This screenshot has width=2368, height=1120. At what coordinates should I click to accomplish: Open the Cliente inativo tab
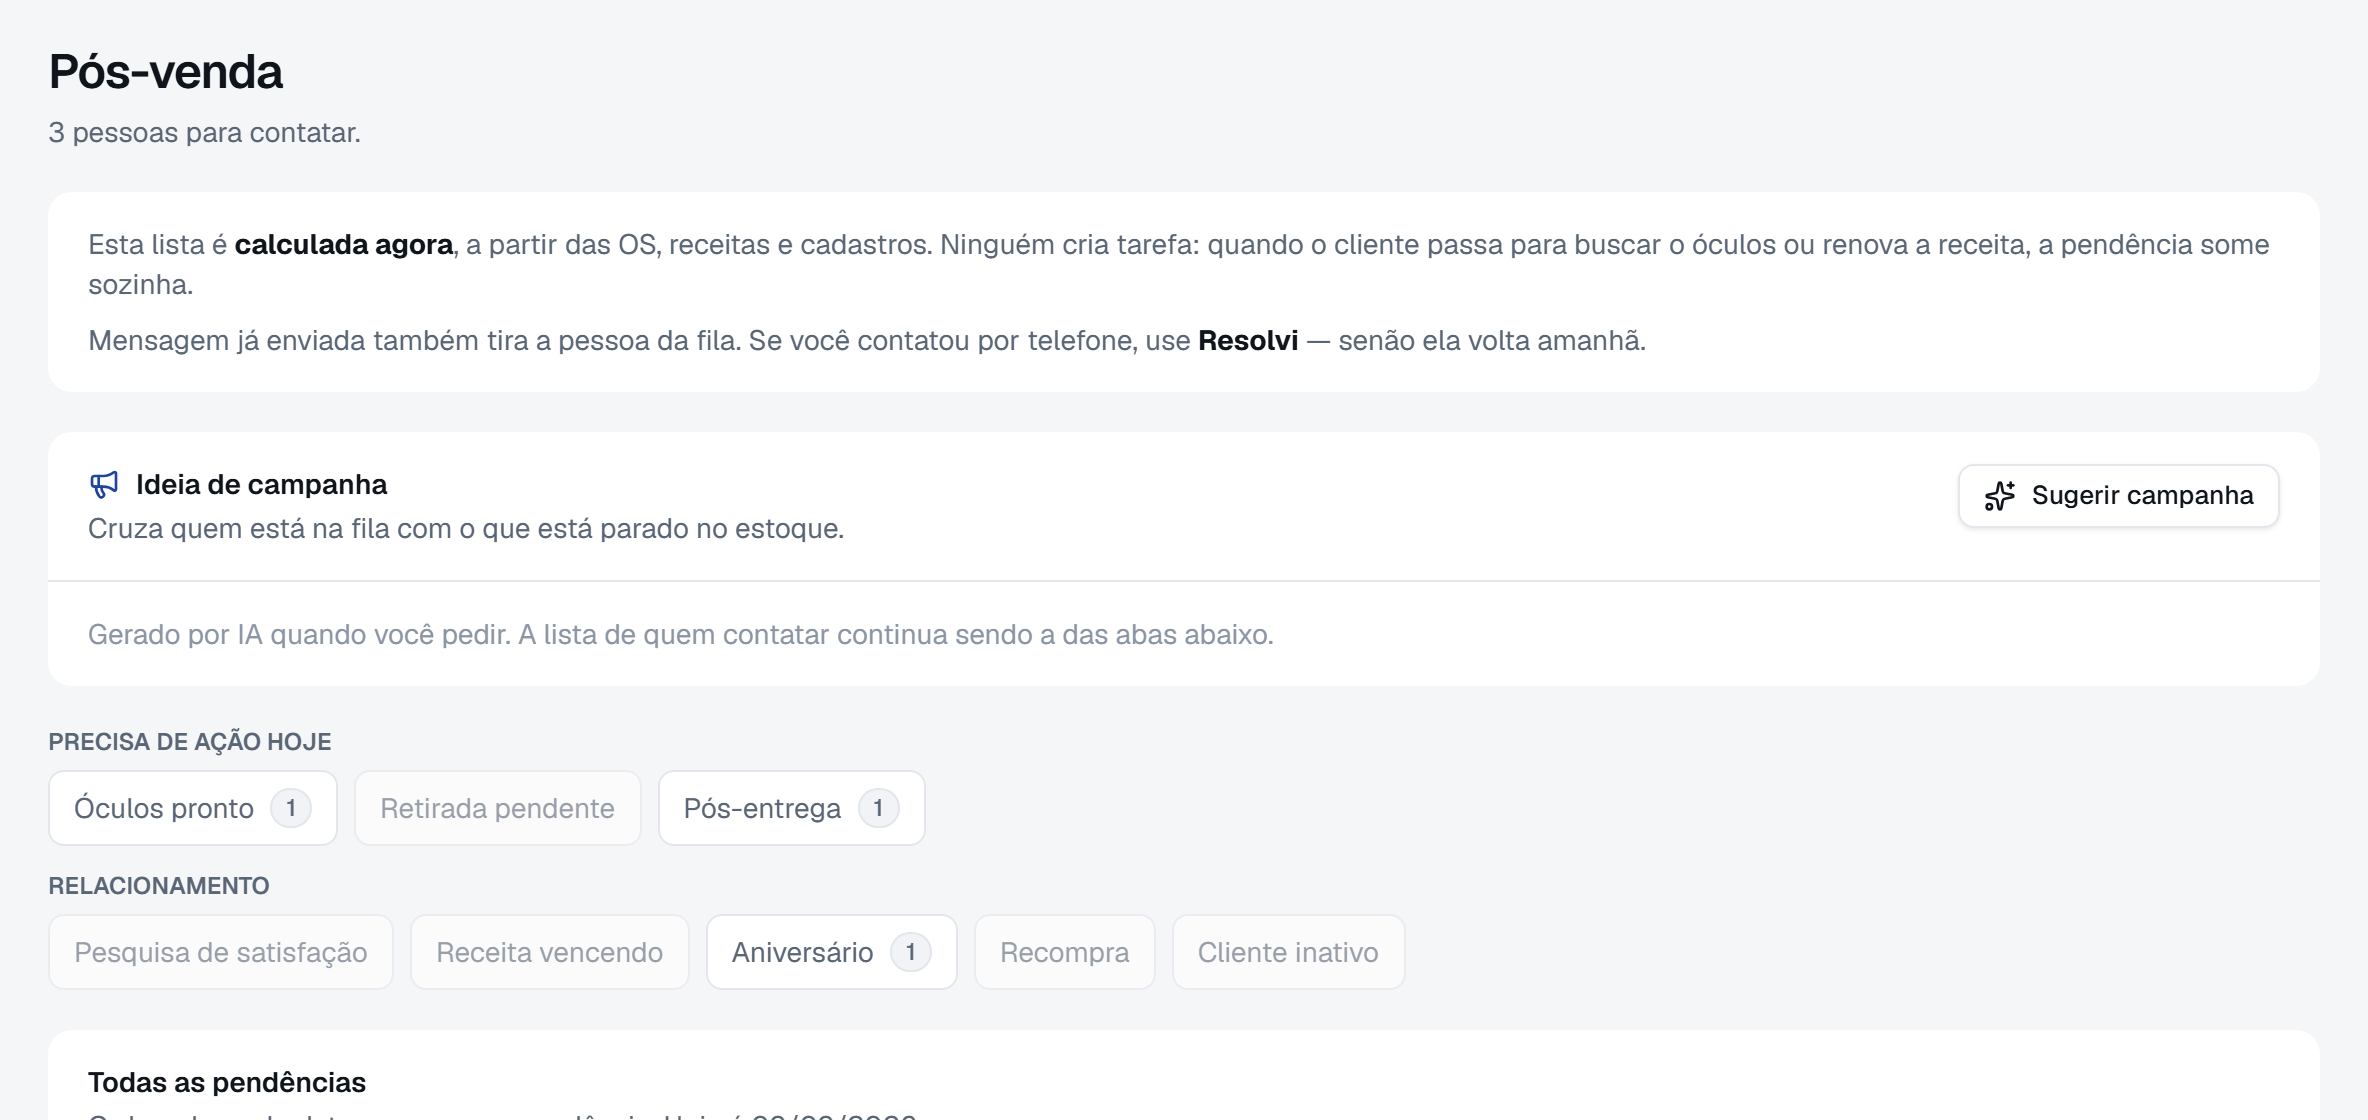[1288, 952]
